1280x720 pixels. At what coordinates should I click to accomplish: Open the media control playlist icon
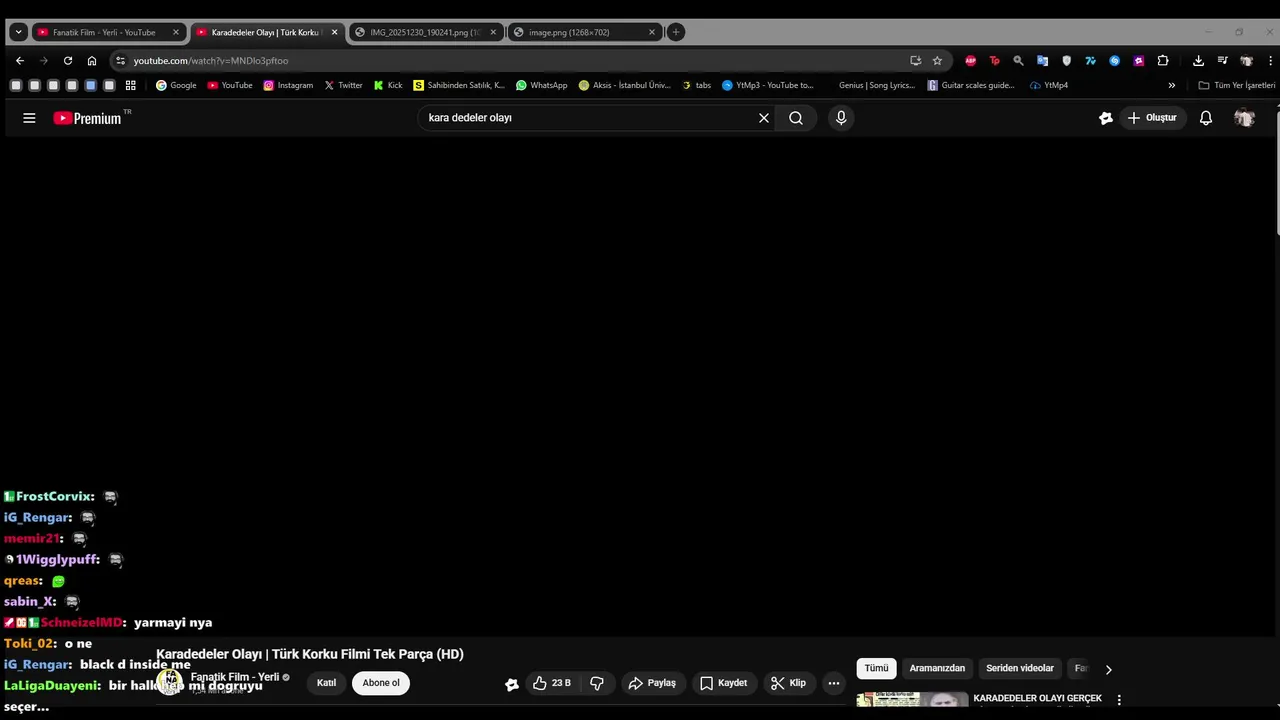click(x=1222, y=60)
